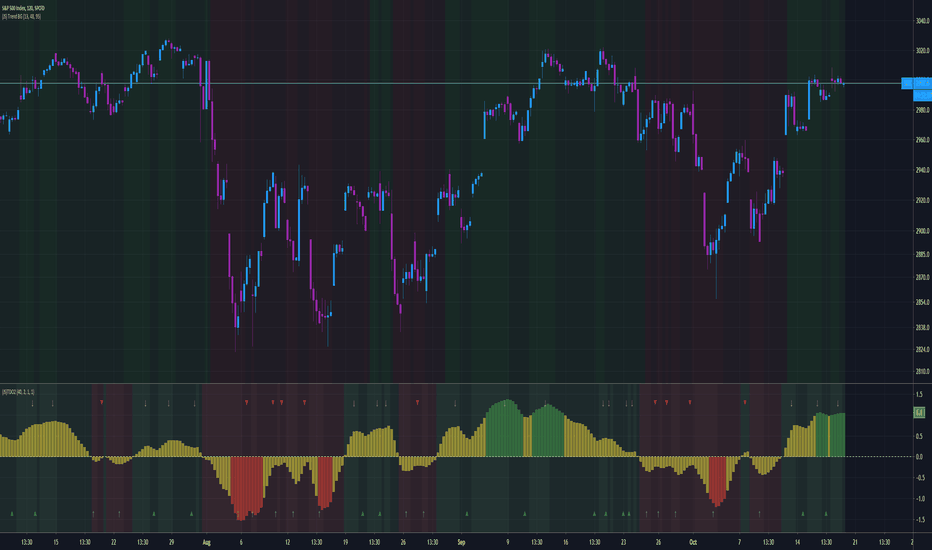Click the S&P 500 Index symbol title
Viewport: 932px width, 550px height.
(x=23, y=8)
